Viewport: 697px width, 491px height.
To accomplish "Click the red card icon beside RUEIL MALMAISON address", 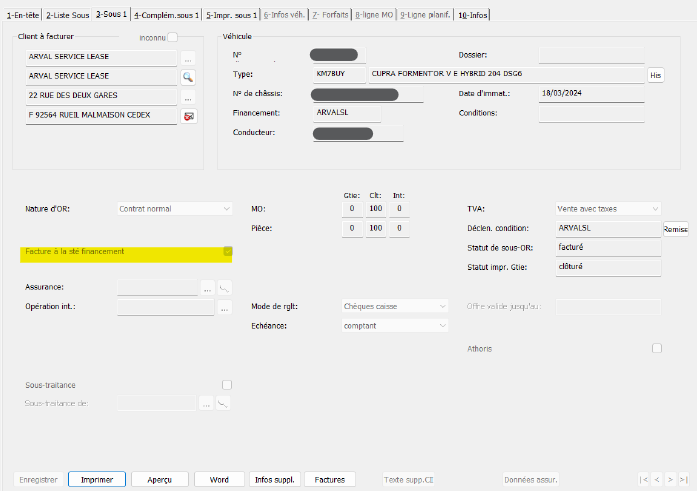I will click(188, 117).
